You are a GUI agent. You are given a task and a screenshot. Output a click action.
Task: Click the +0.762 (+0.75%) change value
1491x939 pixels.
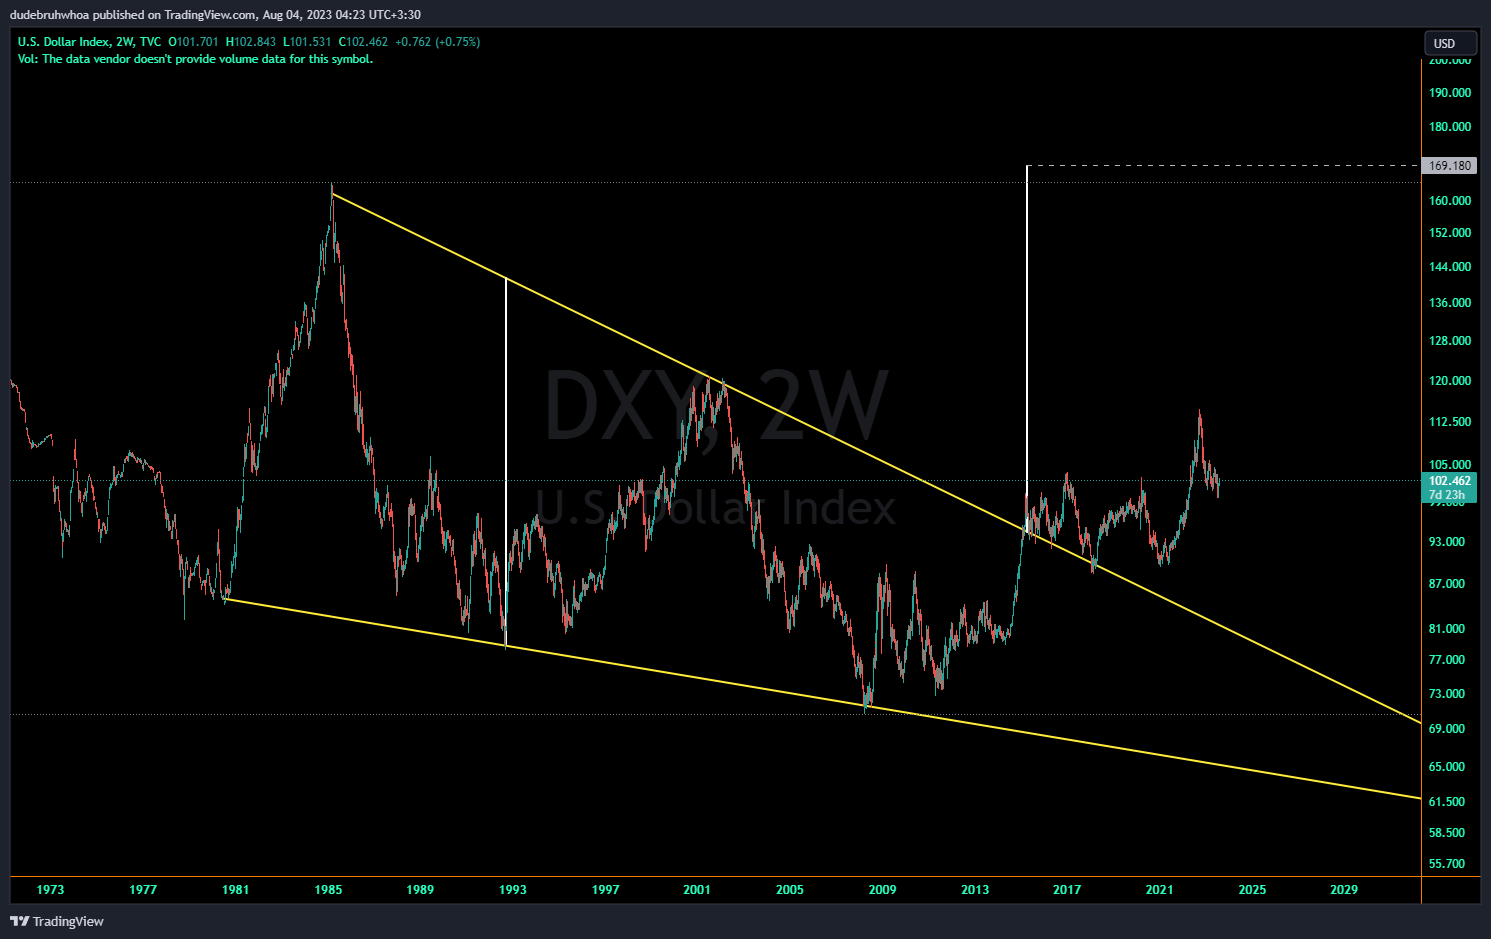(437, 42)
